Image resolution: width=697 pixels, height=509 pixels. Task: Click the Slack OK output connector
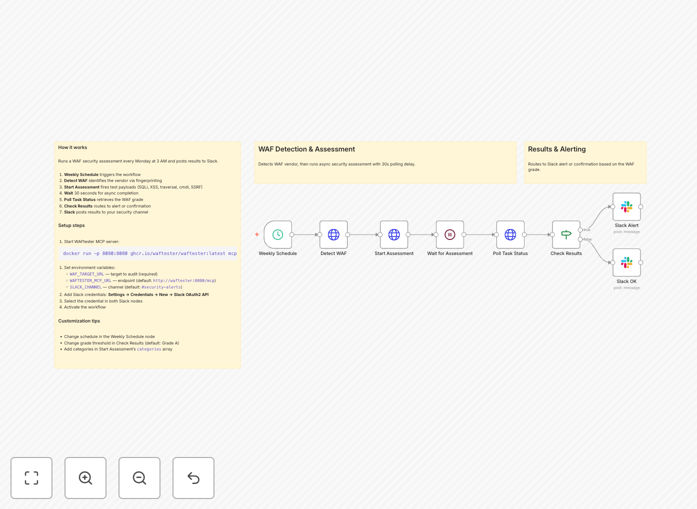click(641, 263)
